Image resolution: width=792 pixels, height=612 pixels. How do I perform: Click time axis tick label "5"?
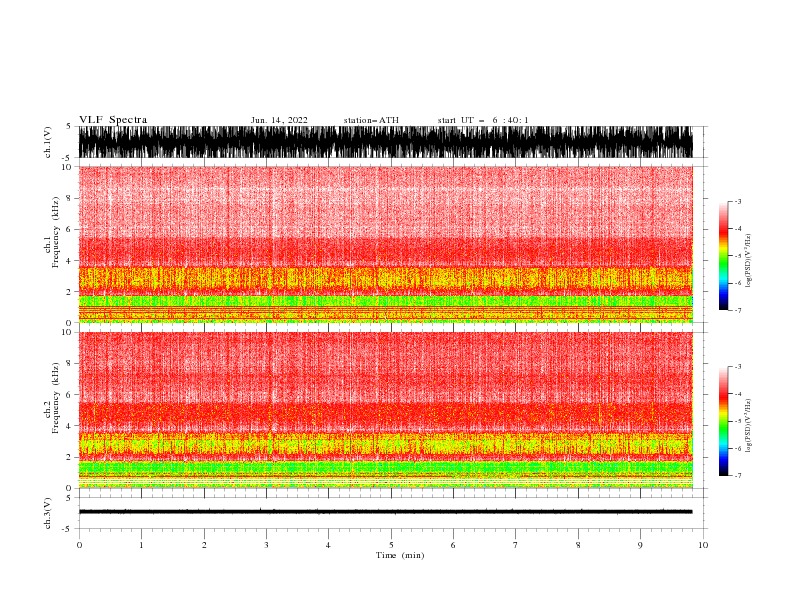[x=391, y=545]
